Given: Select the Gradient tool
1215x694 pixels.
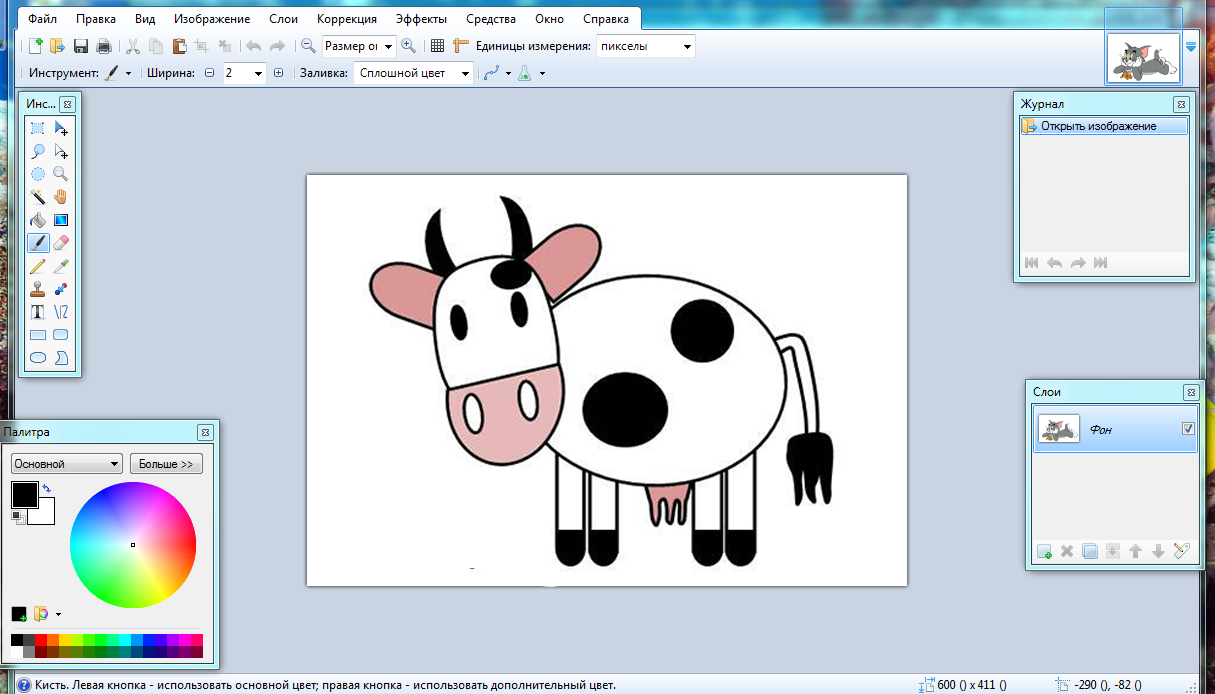Looking at the screenshot, I should tap(61, 220).
